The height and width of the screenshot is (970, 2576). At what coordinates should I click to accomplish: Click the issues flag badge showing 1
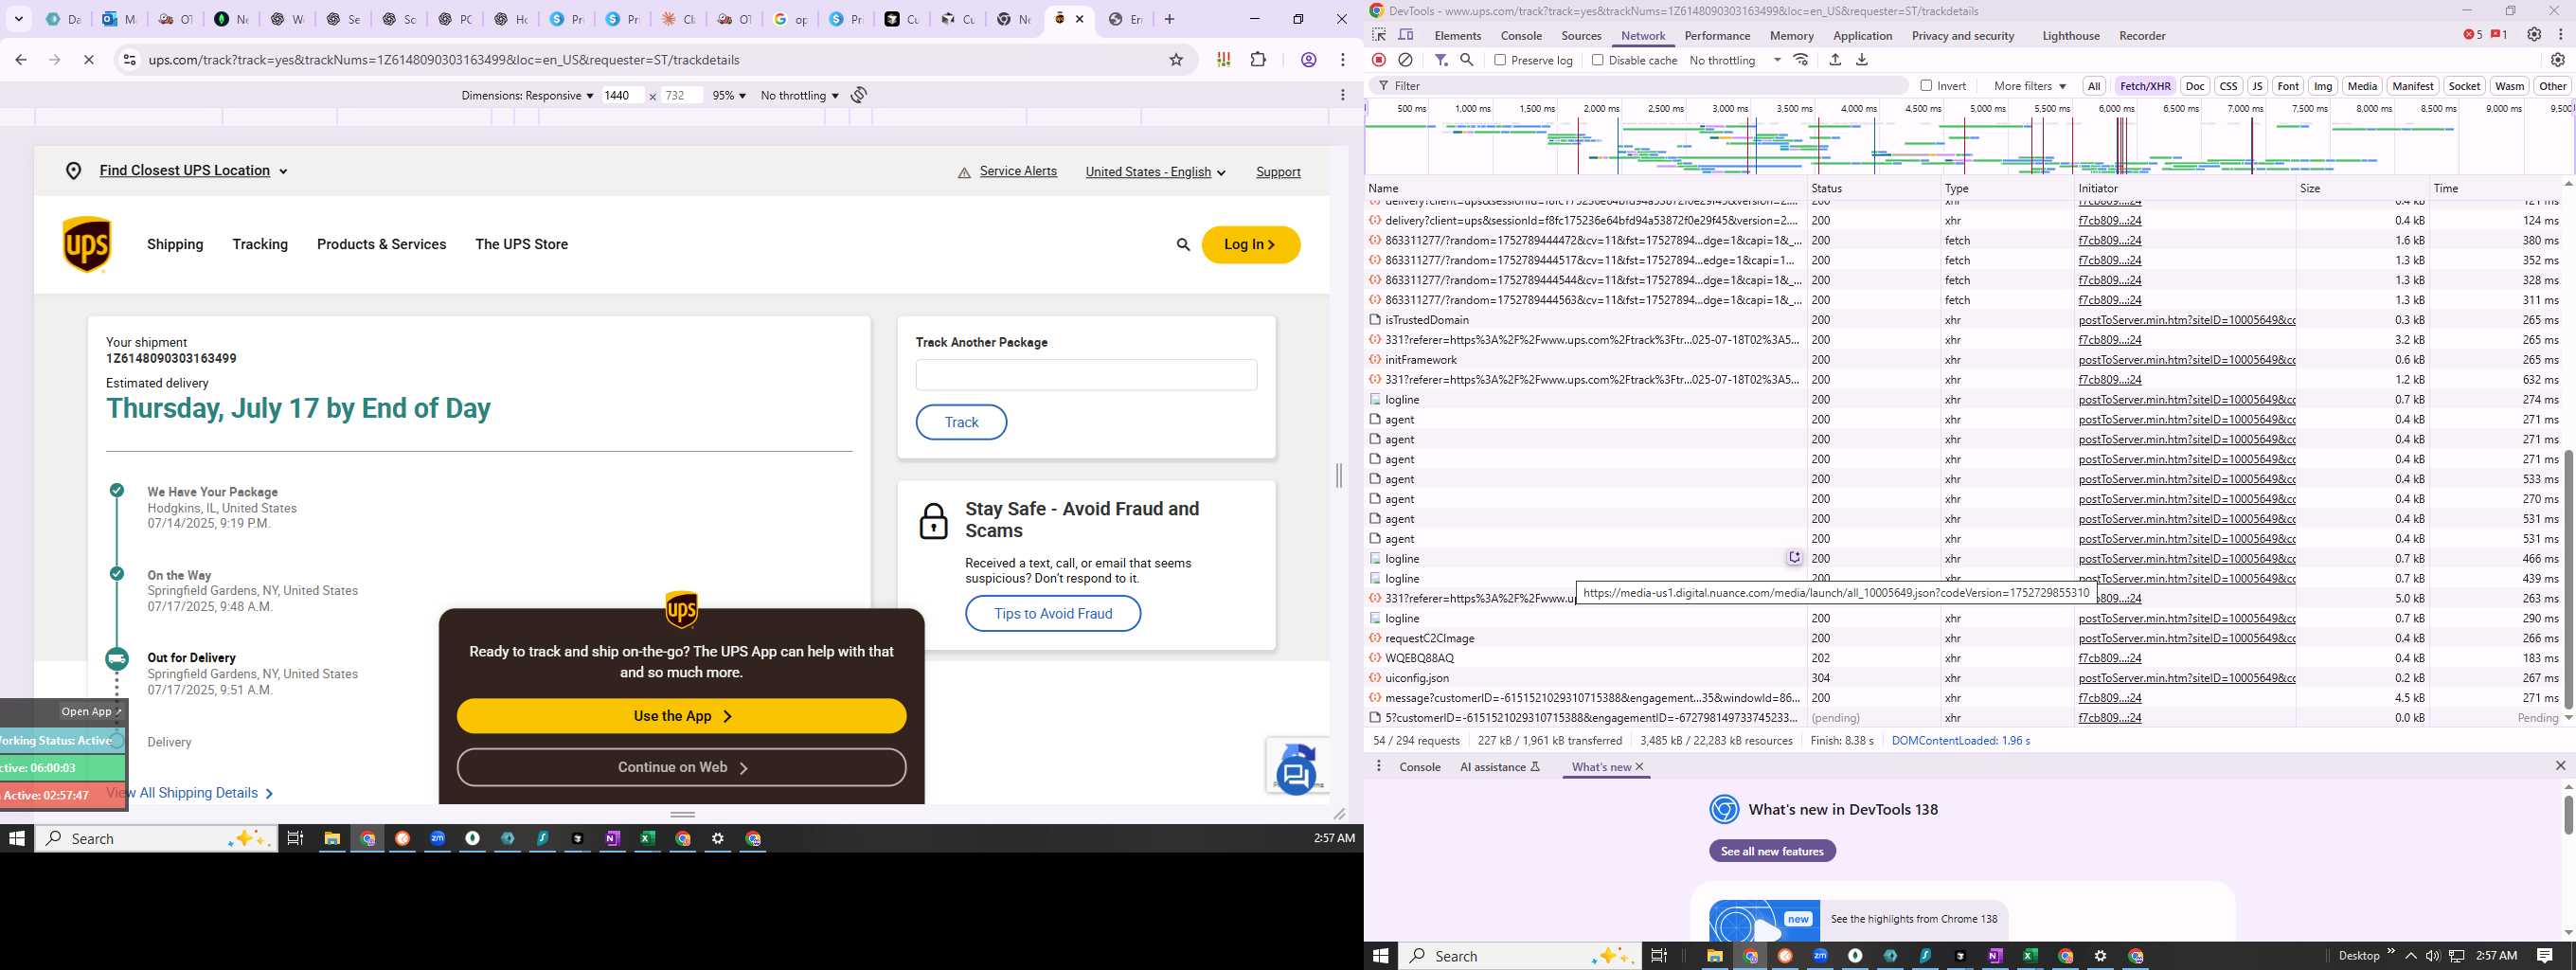click(2499, 35)
